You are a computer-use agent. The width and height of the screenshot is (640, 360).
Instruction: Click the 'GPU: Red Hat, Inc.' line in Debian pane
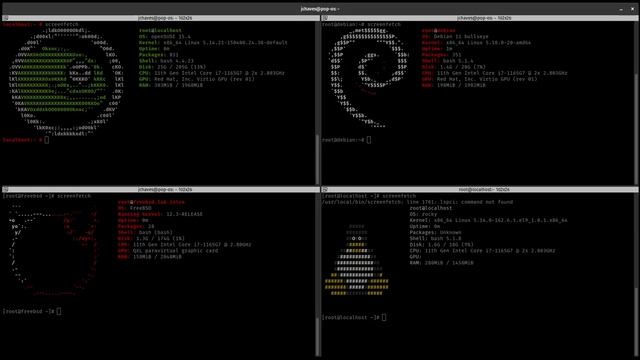[x=479, y=79]
